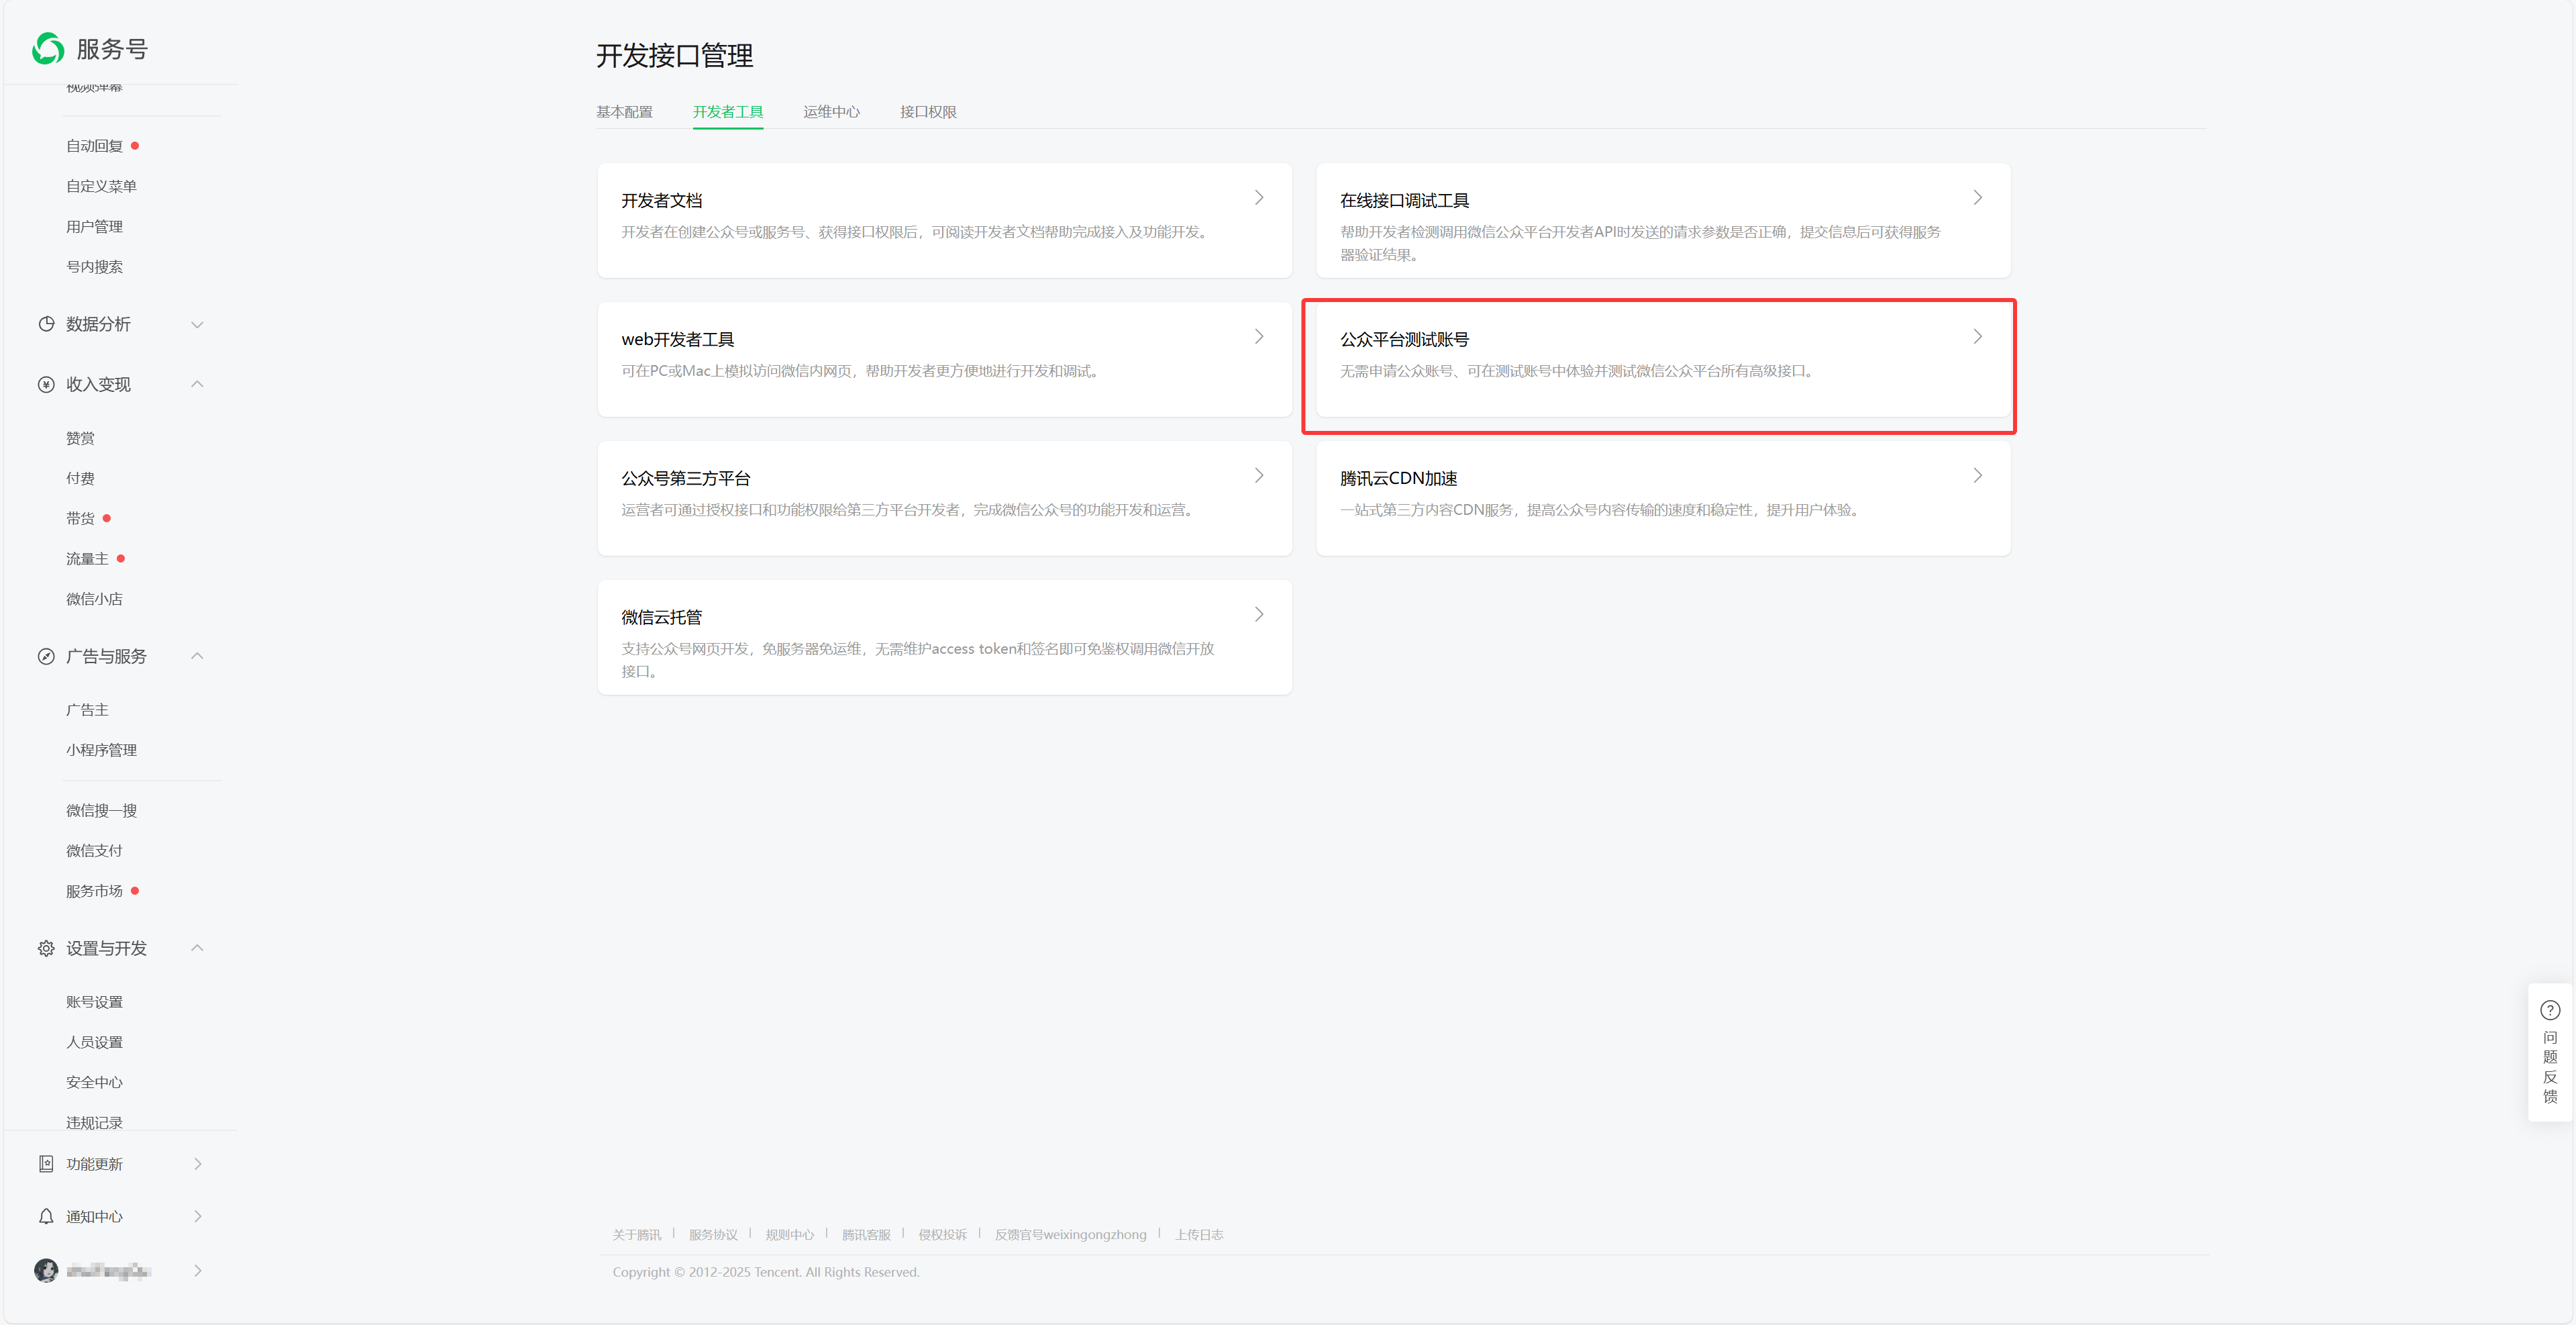
Task: Open 数据分析 using its clock icon
Action: tap(46, 323)
